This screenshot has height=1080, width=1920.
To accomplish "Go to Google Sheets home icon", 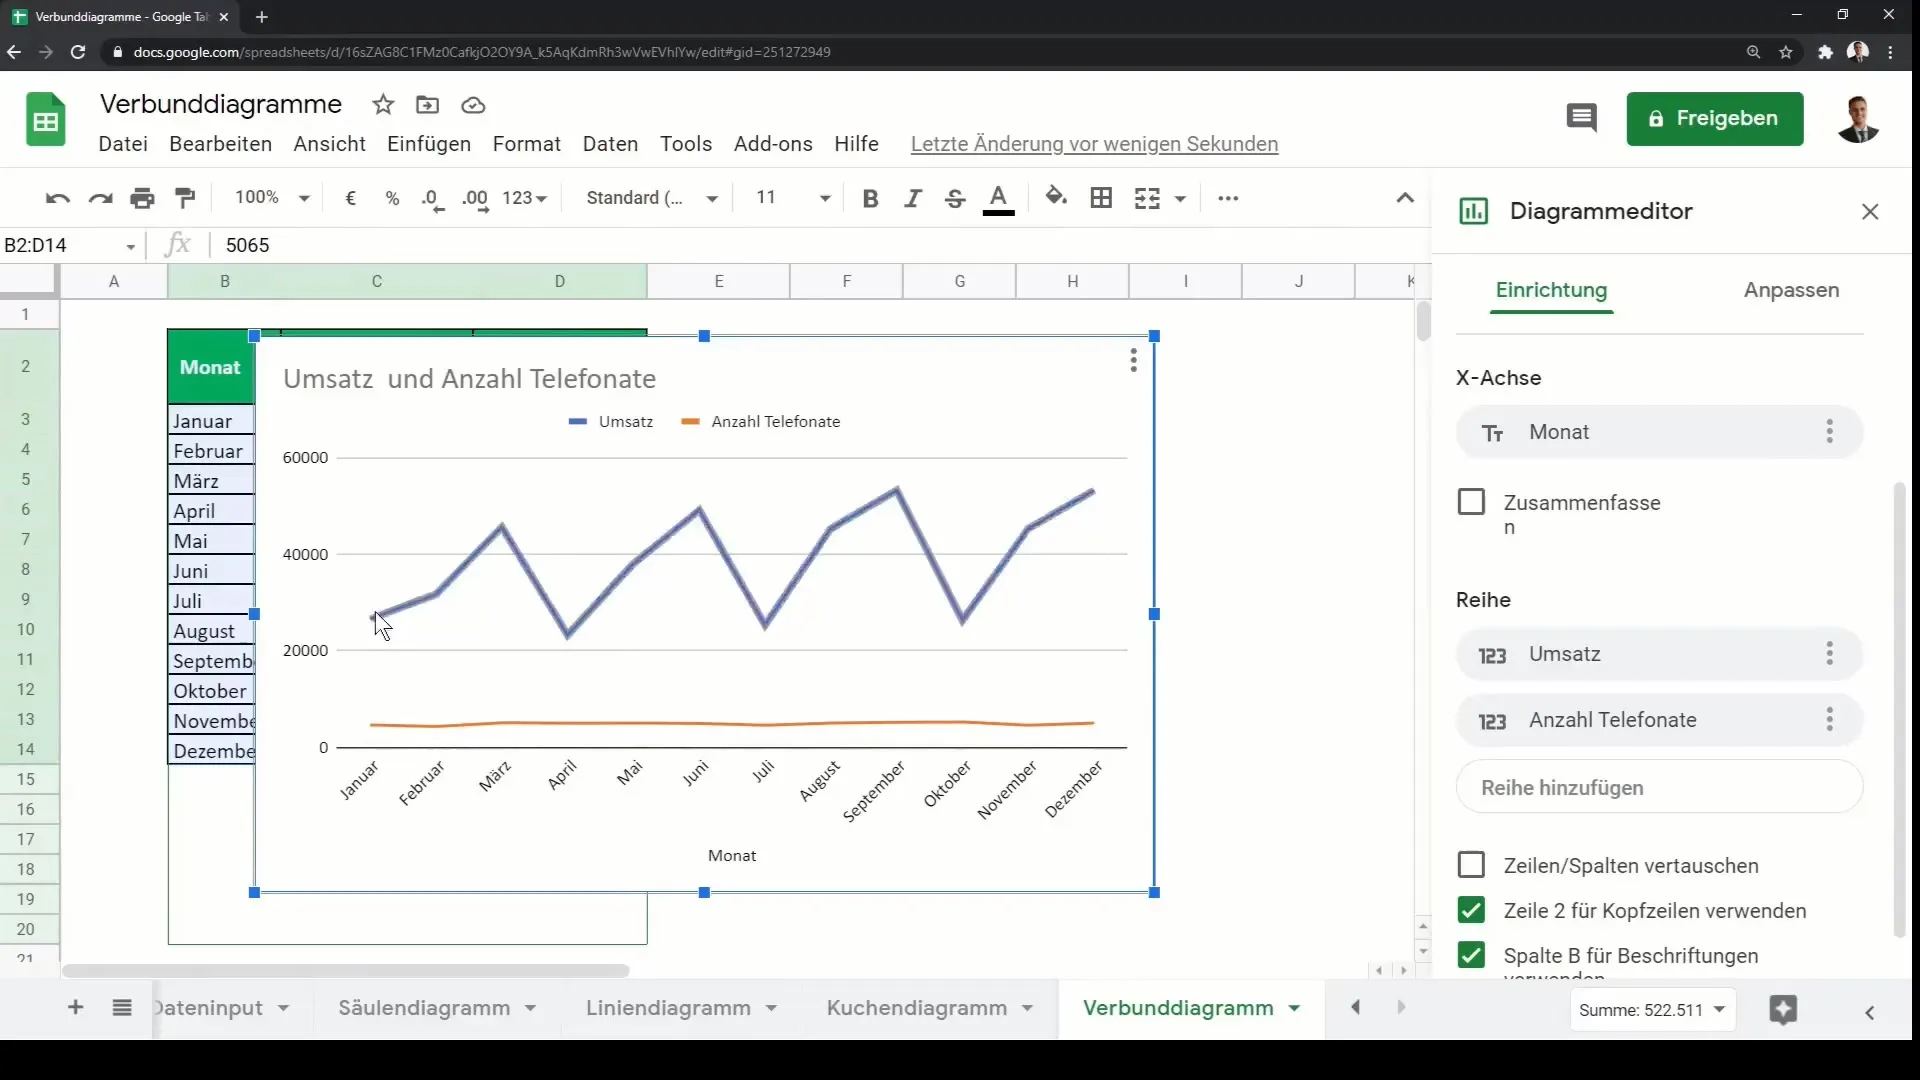I will pos(46,120).
